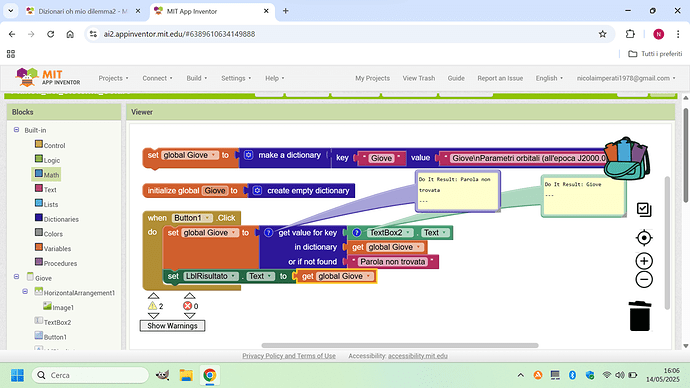The width and height of the screenshot is (690, 388).
Task: Collapse the HorizontalArrangement1 tree node
Action: [x=25, y=291]
